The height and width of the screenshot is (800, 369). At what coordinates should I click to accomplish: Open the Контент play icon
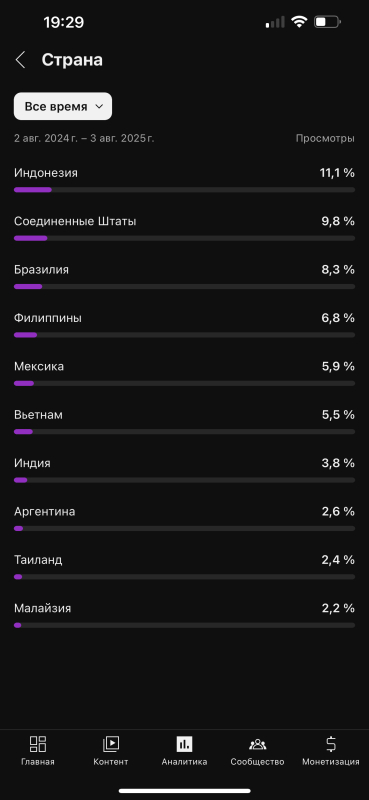point(111,744)
